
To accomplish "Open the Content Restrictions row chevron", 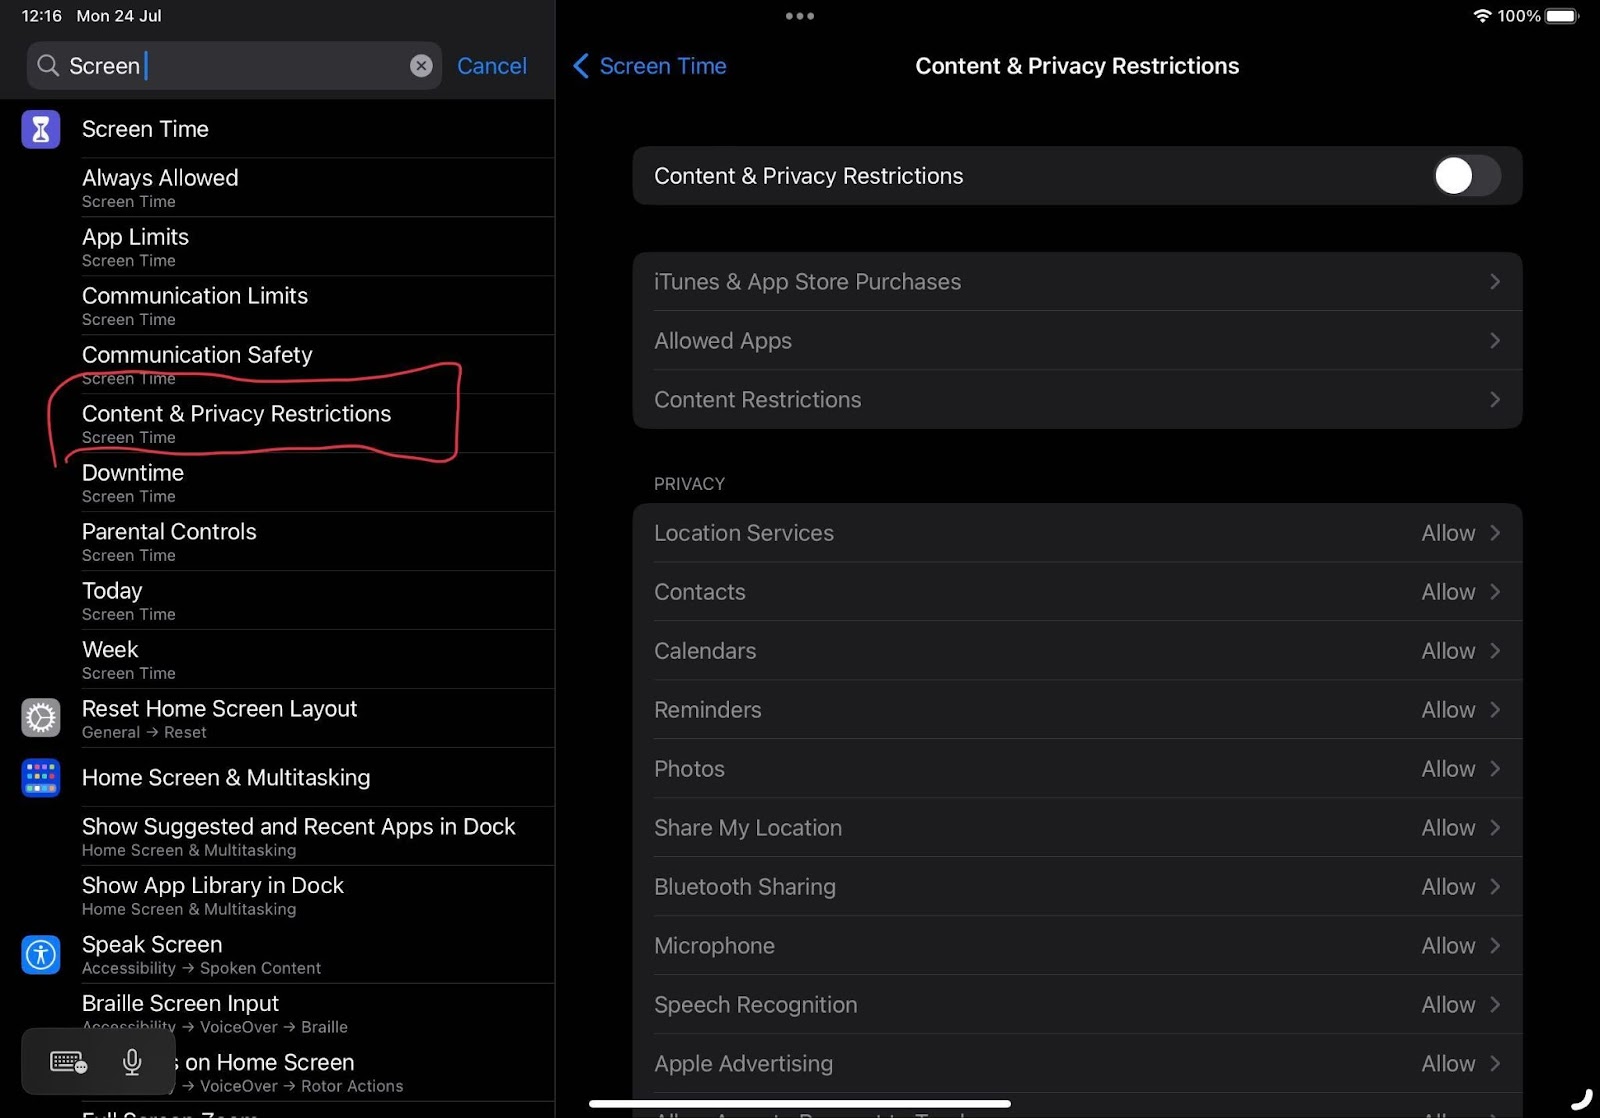I will click(1495, 400).
